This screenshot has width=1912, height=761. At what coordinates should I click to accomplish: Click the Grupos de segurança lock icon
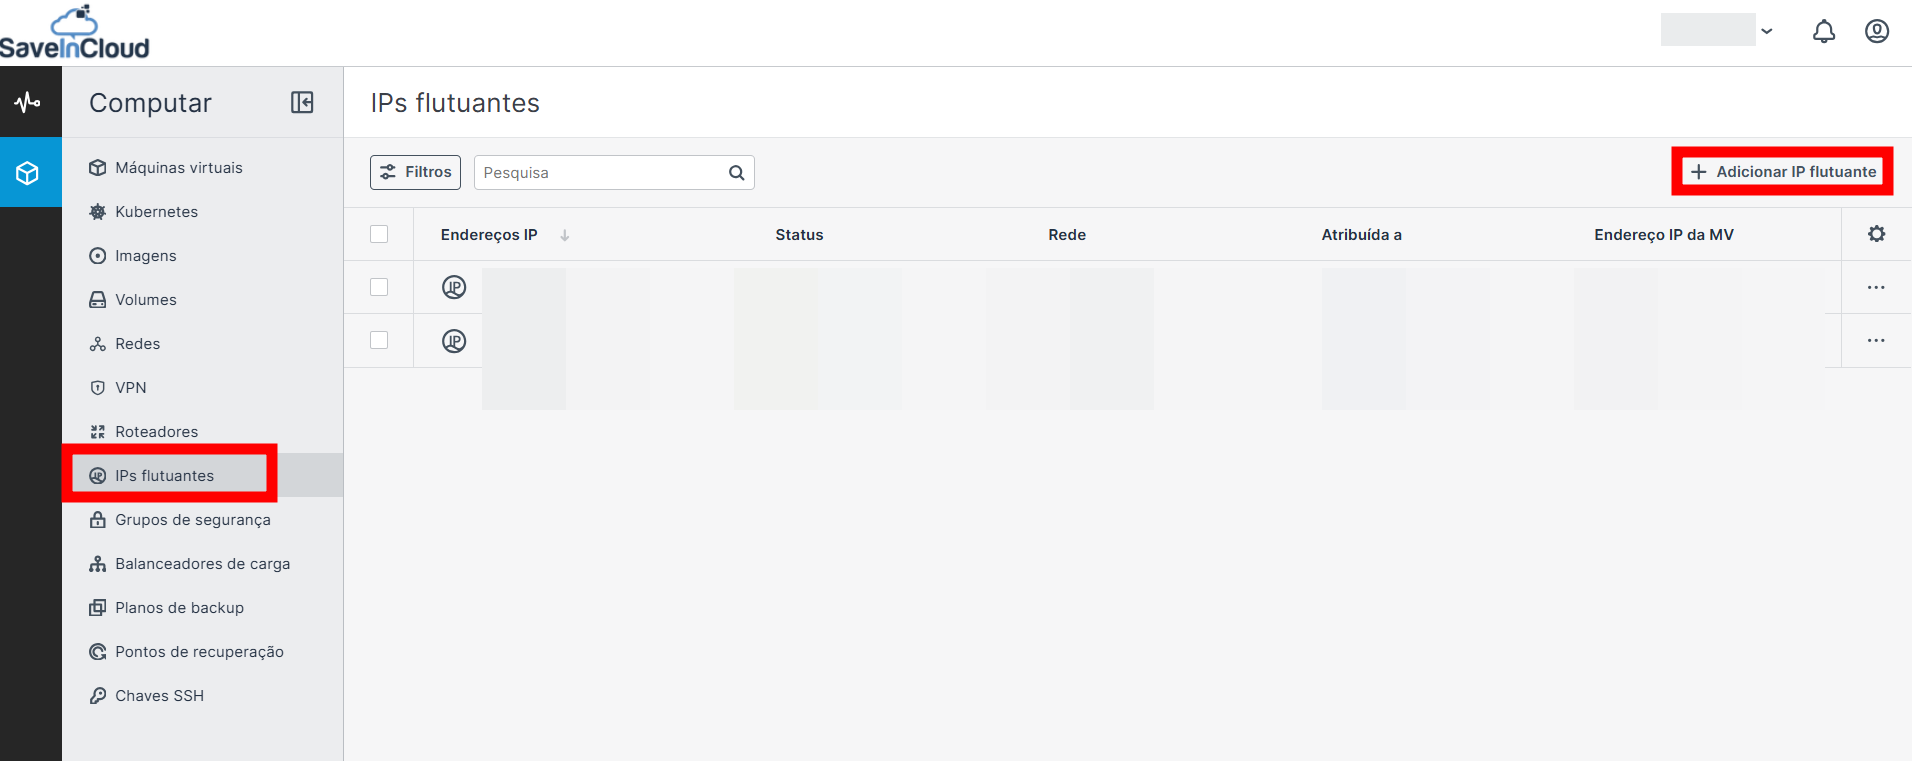click(98, 520)
